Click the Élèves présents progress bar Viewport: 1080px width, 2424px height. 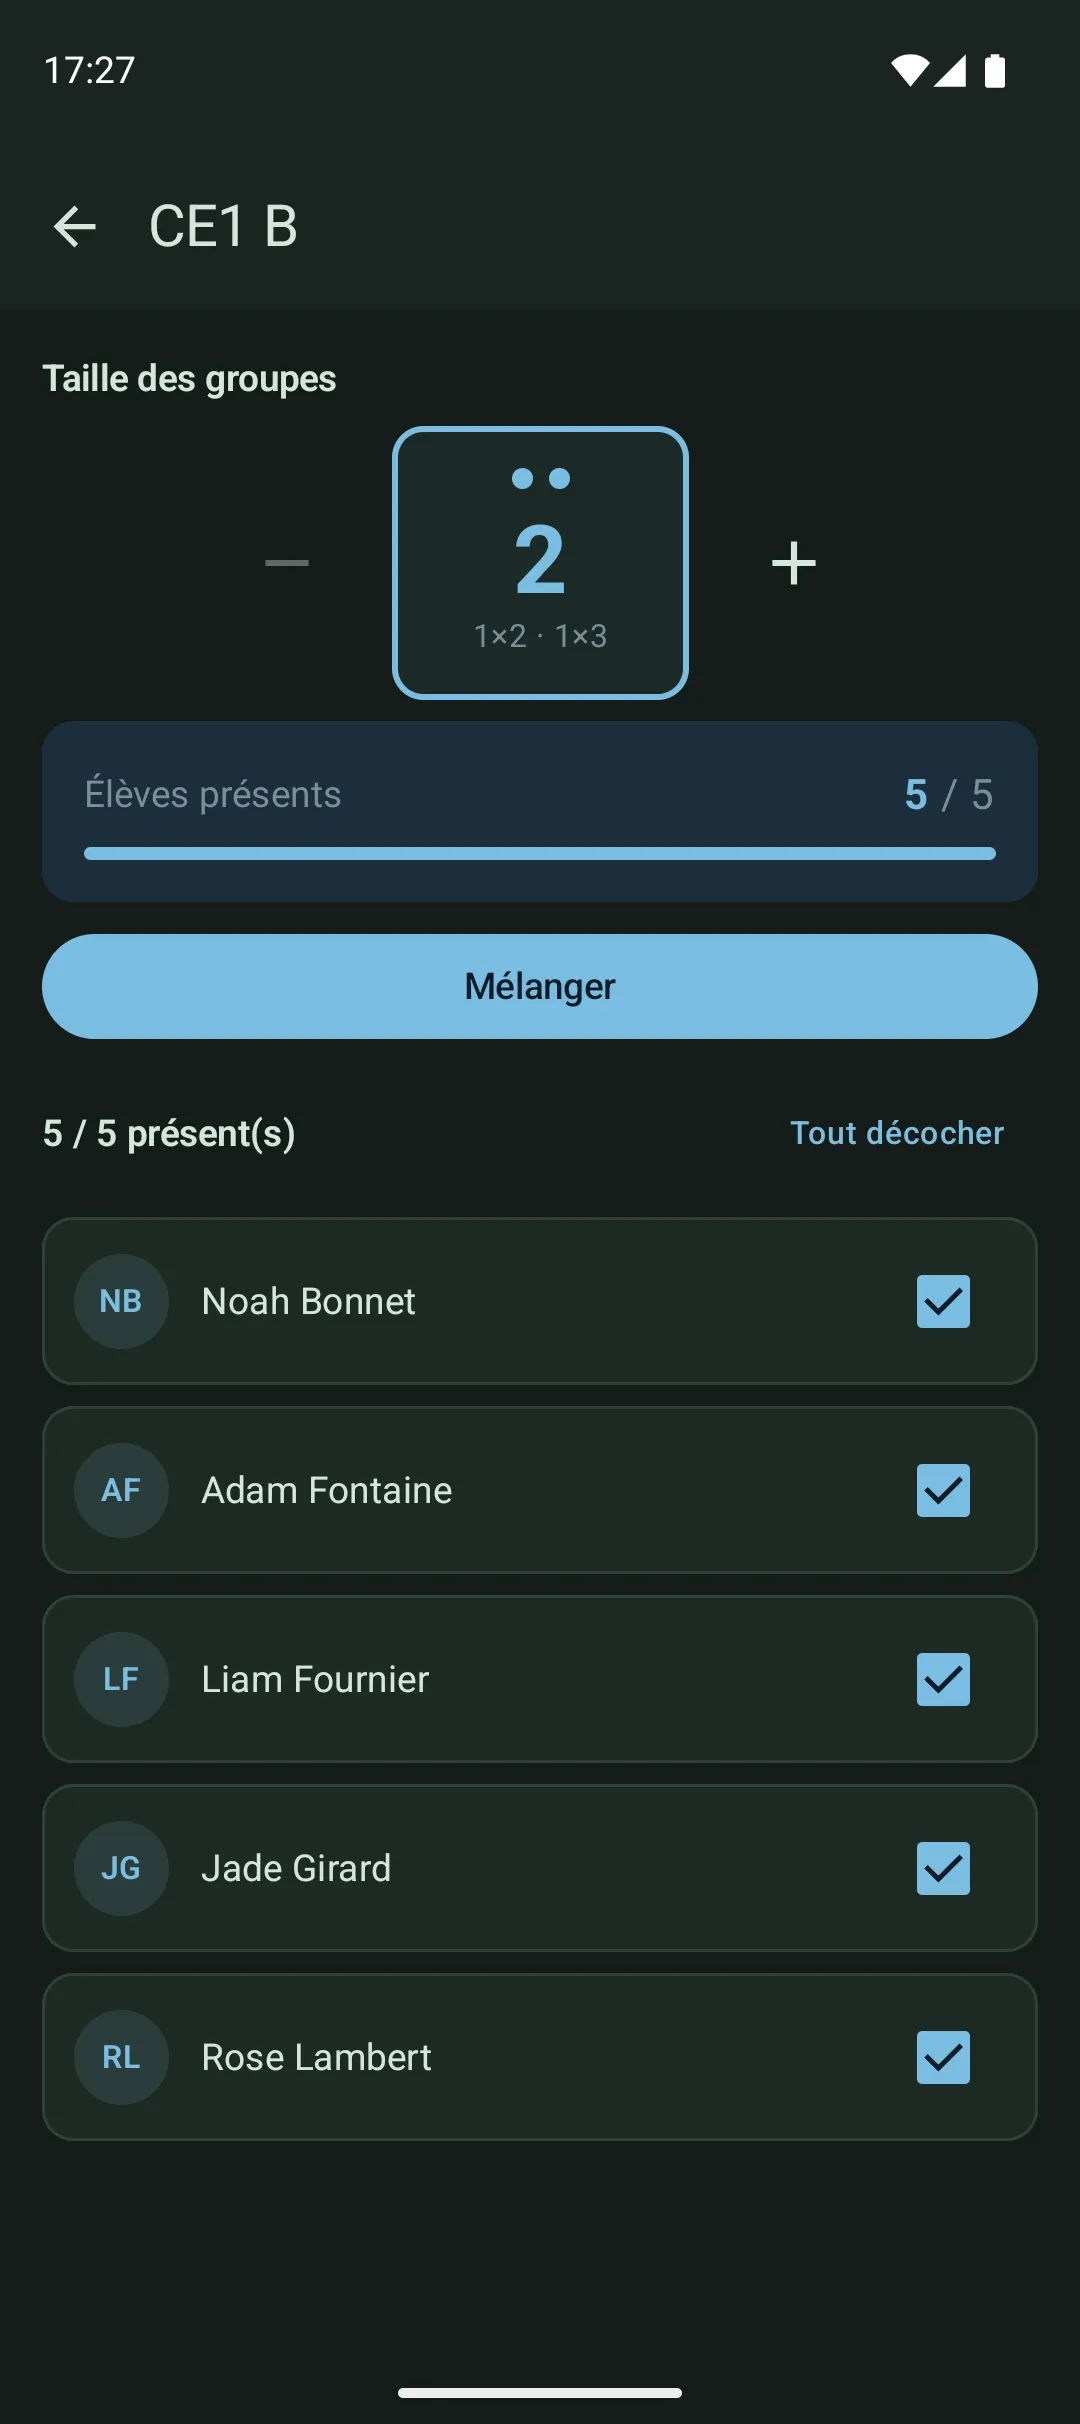(540, 853)
